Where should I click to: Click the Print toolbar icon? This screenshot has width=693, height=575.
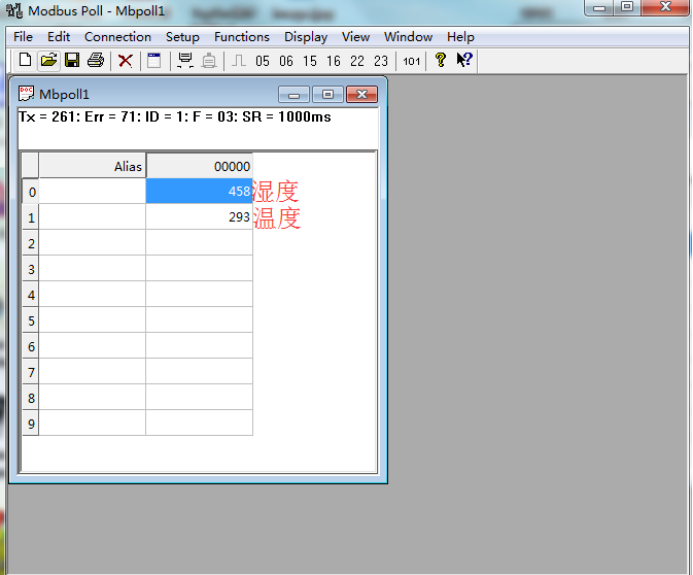tap(95, 61)
